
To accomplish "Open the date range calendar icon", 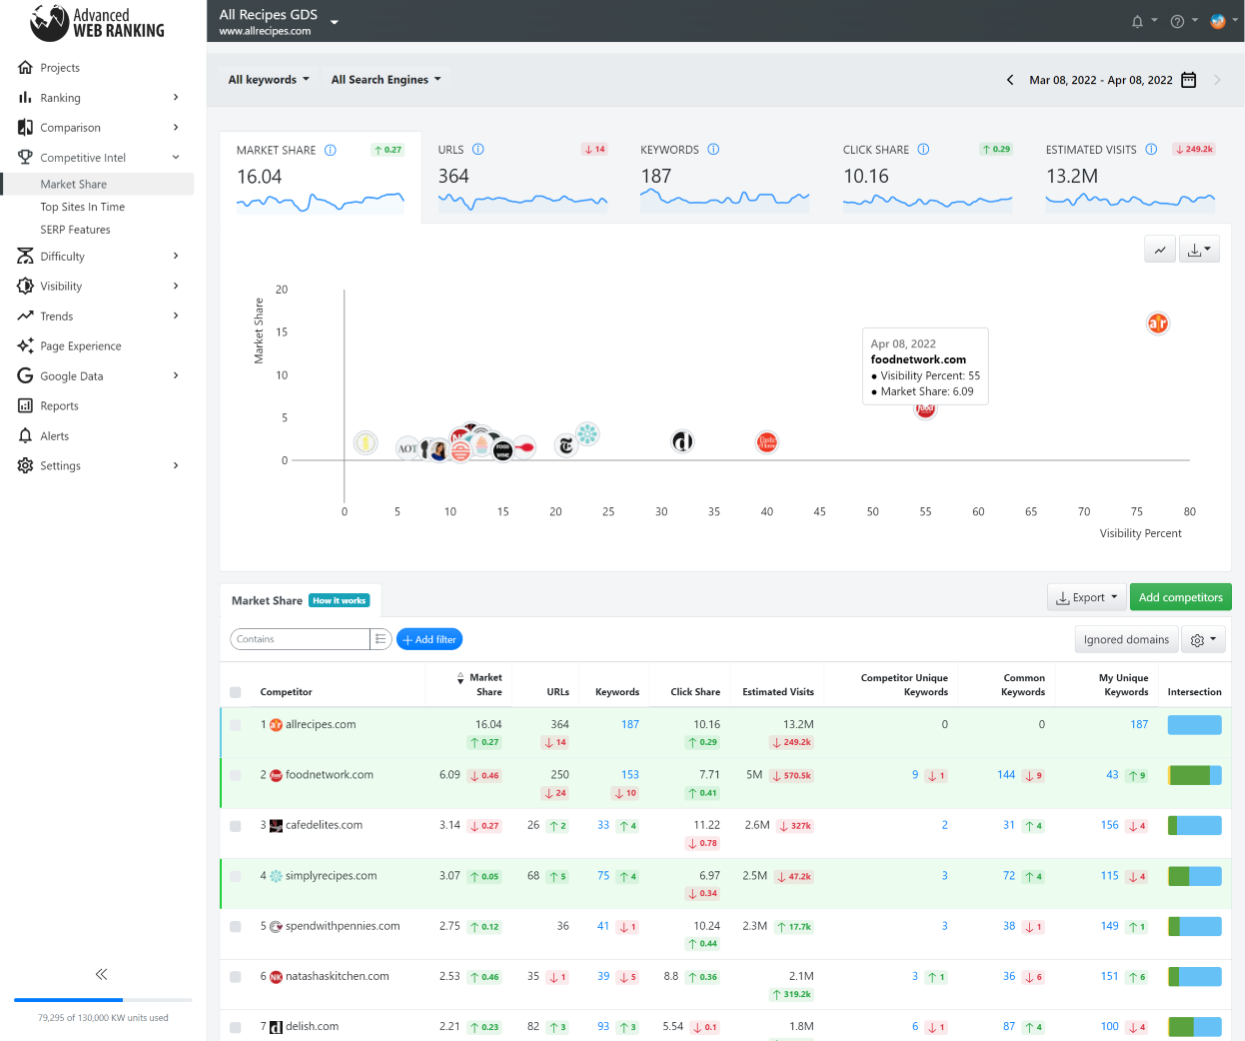I will tap(1188, 80).
